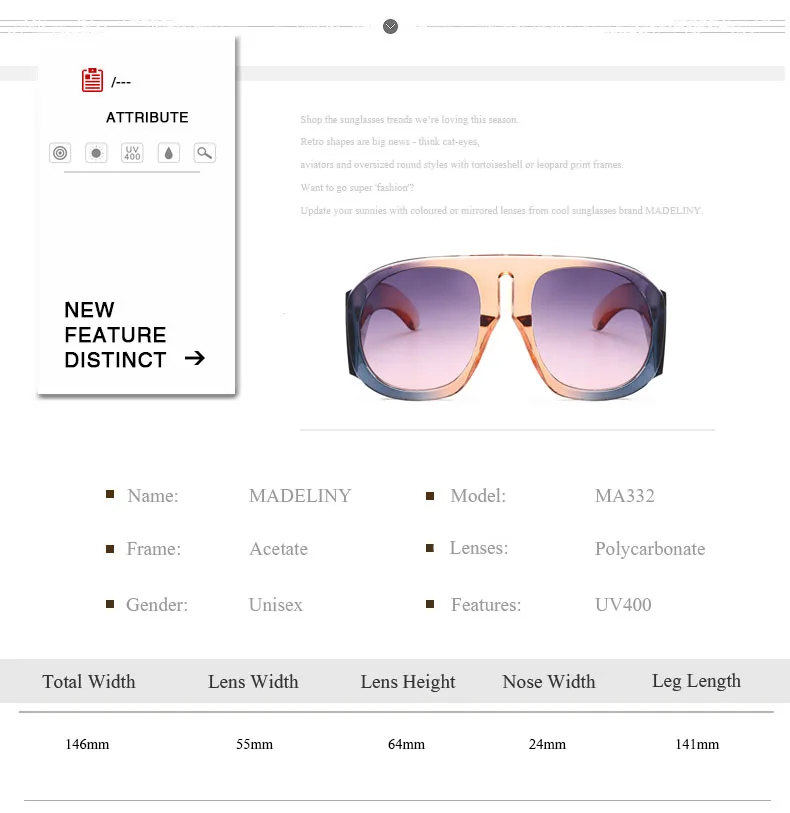The height and width of the screenshot is (813, 790).
Task: Click the 24mm nose width value
Action: tap(547, 745)
